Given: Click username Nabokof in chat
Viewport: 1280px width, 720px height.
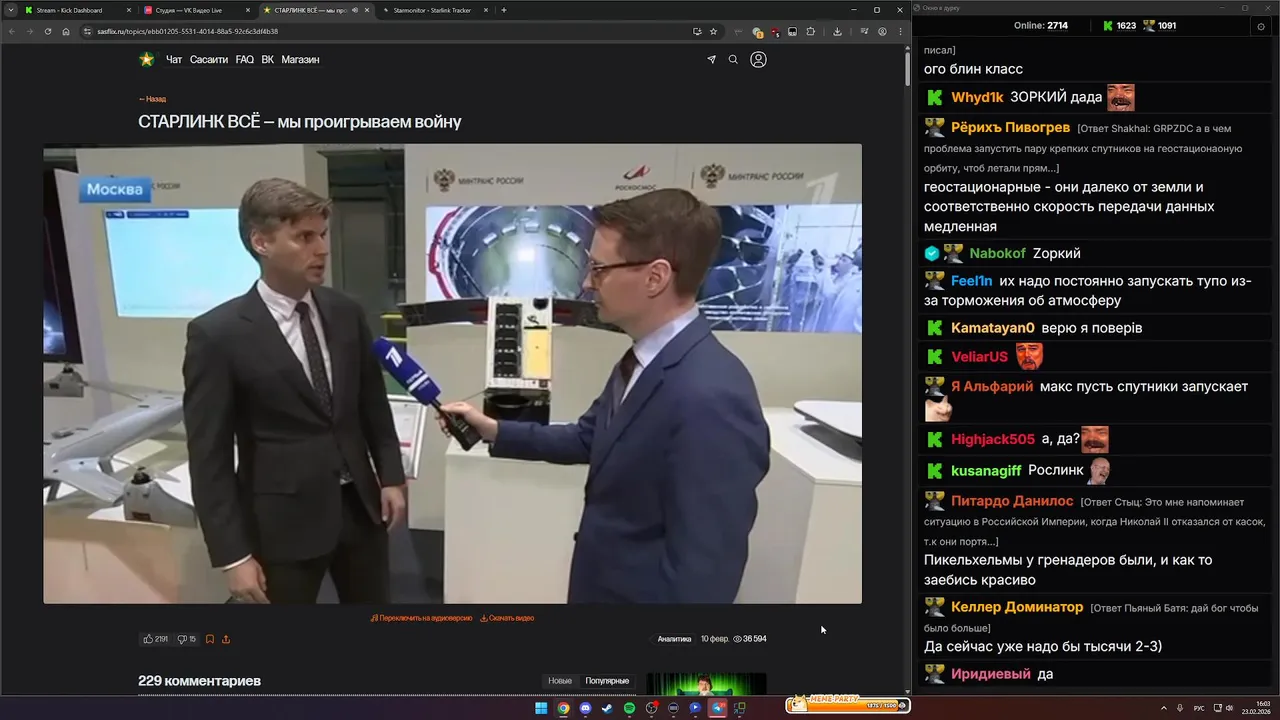Looking at the screenshot, I should (997, 254).
